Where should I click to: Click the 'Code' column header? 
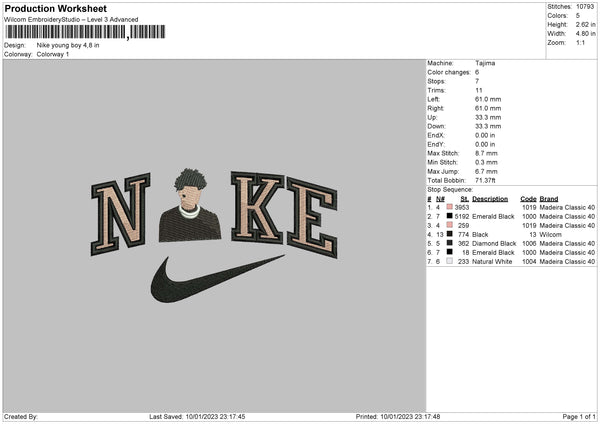pos(528,199)
